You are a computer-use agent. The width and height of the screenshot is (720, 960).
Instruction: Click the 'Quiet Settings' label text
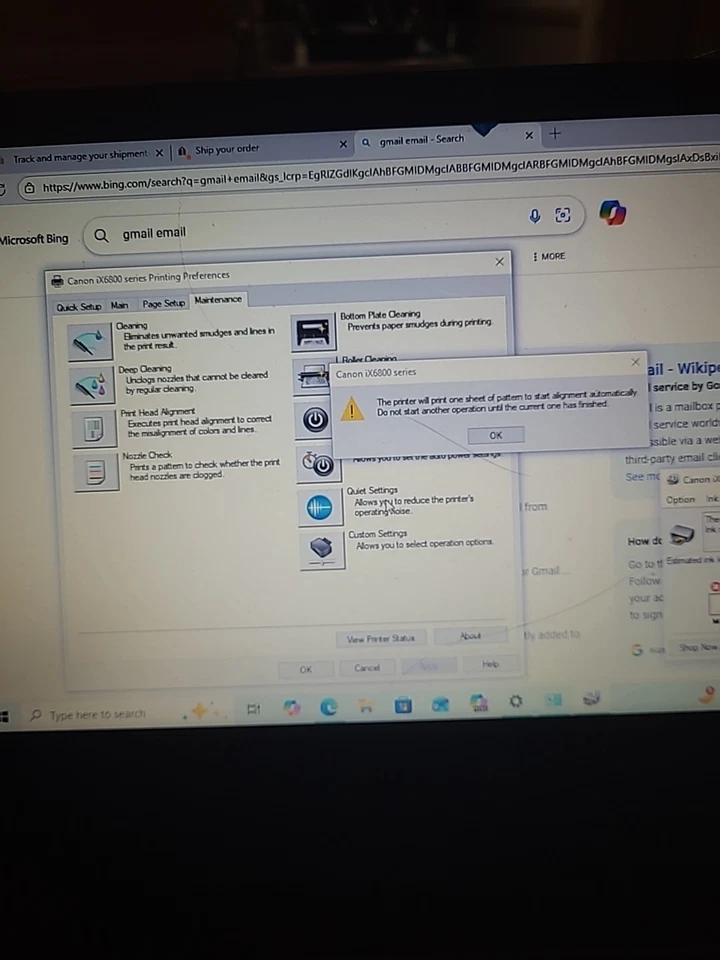click(372, 490)
